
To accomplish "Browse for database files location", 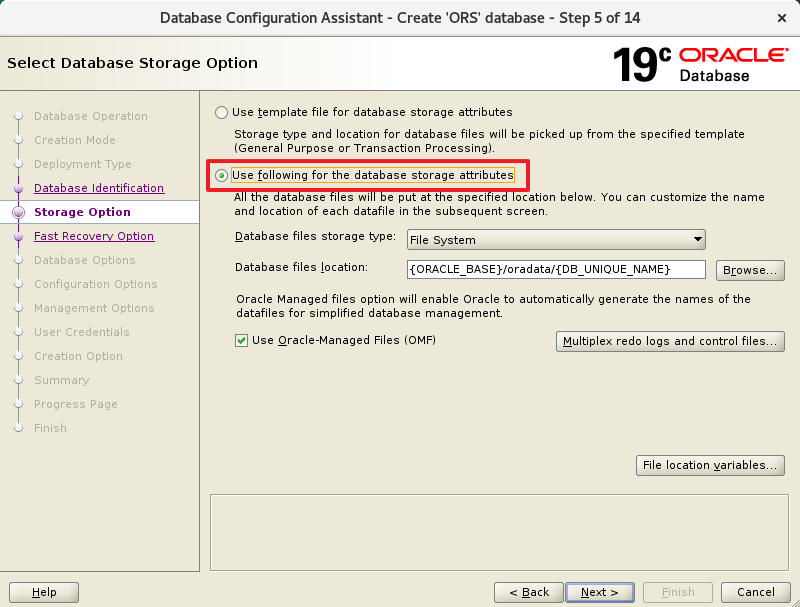I will pos(750,270).
